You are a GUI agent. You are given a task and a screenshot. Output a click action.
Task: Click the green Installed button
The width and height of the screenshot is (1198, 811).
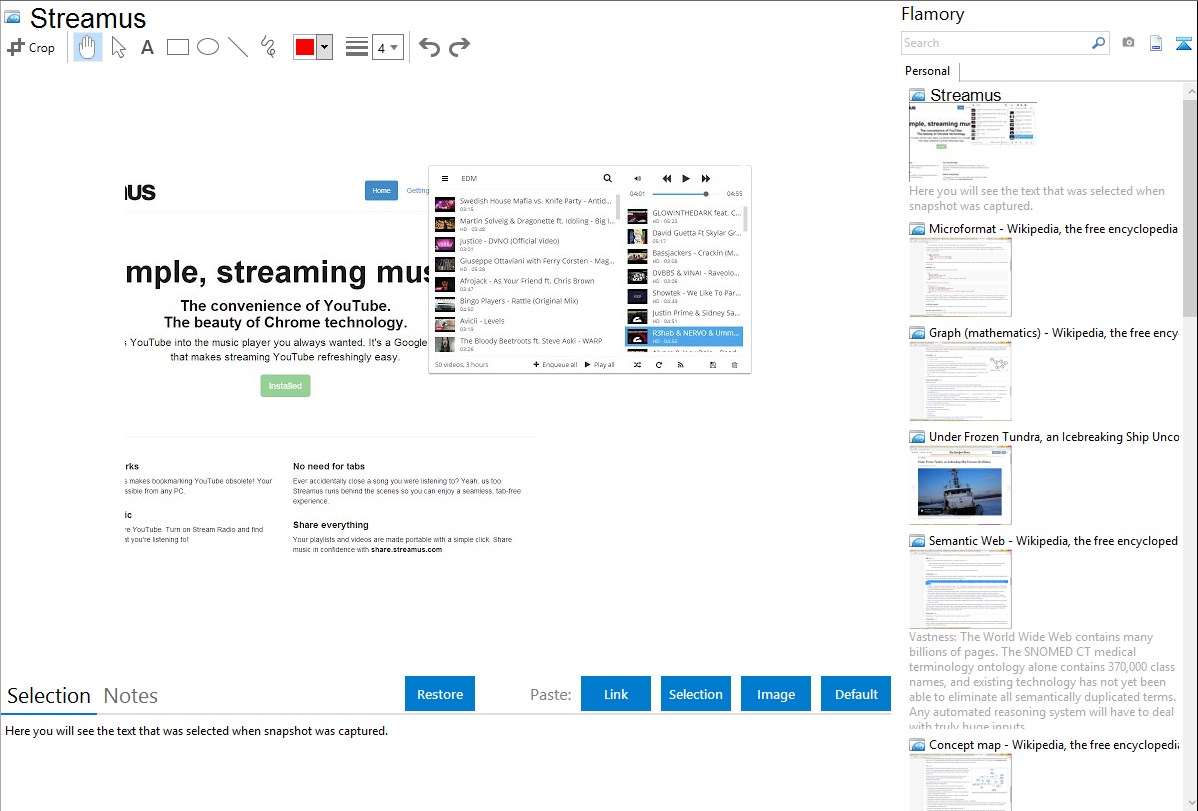[x=285, y=386]
